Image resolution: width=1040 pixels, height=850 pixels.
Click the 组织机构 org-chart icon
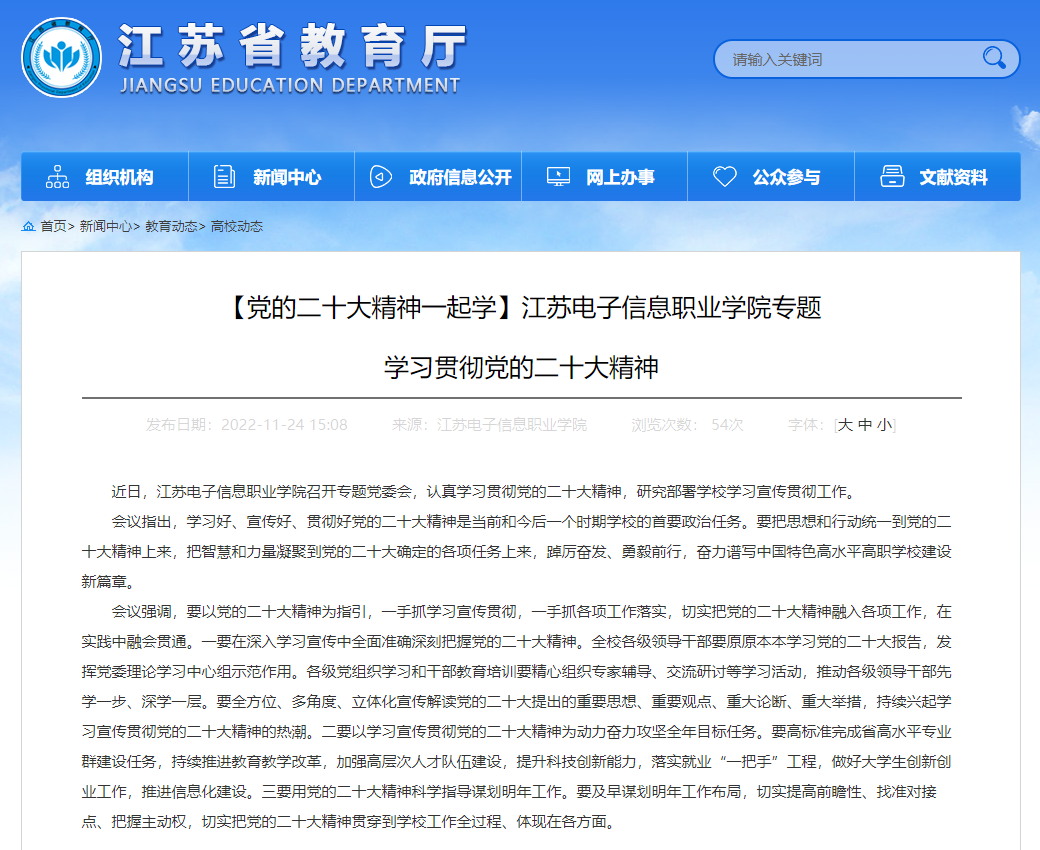coord(57,177)
